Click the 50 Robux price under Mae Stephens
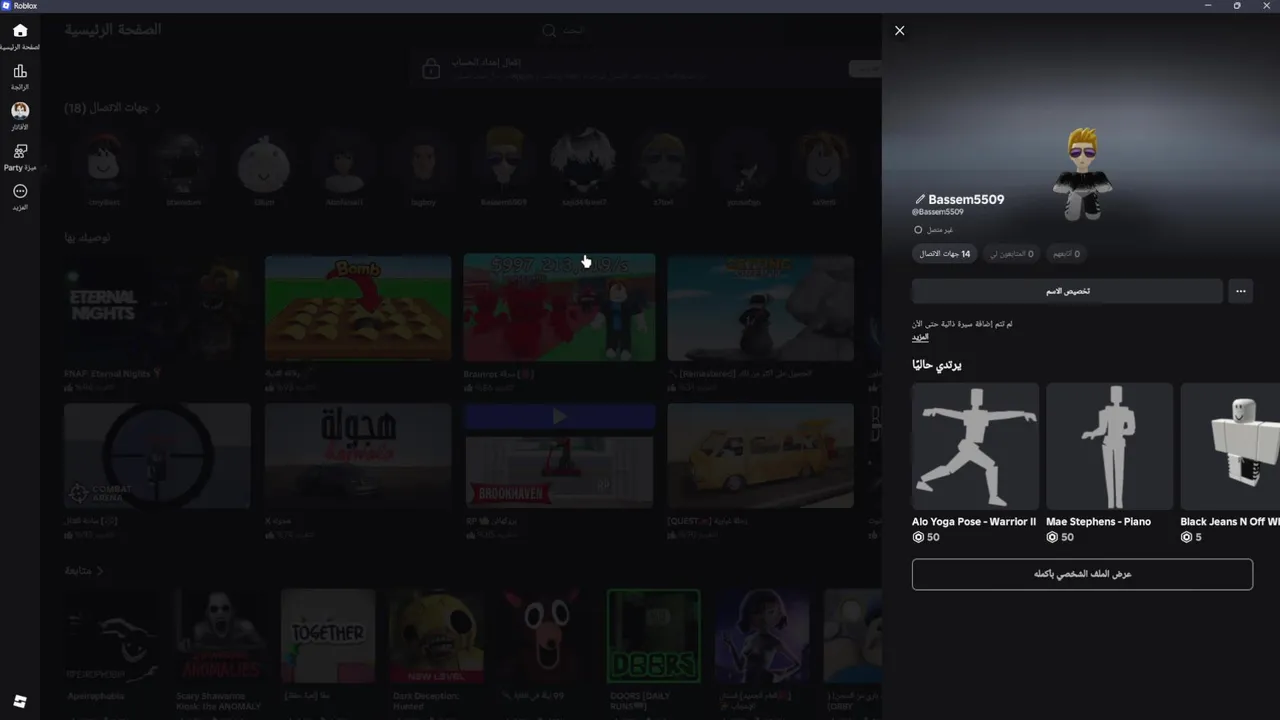This screenshot has height=720, width=1280. pos(1059,537)
